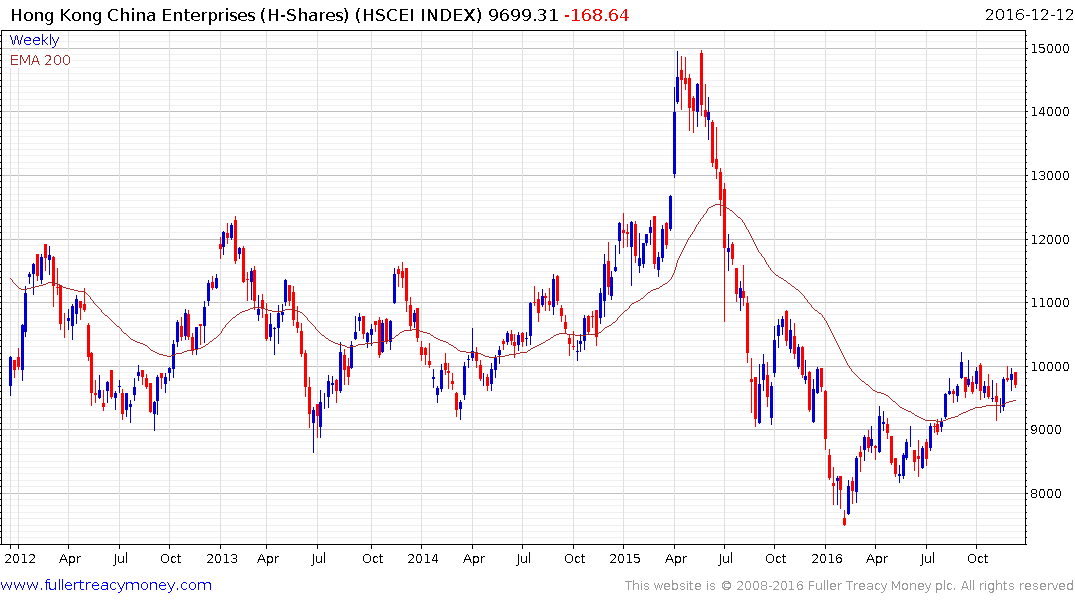Image resolution: width=1075 pixels, height=600 pixels.
Task: Click the 2016-12-12 date label
Action: click(1028, 15)
